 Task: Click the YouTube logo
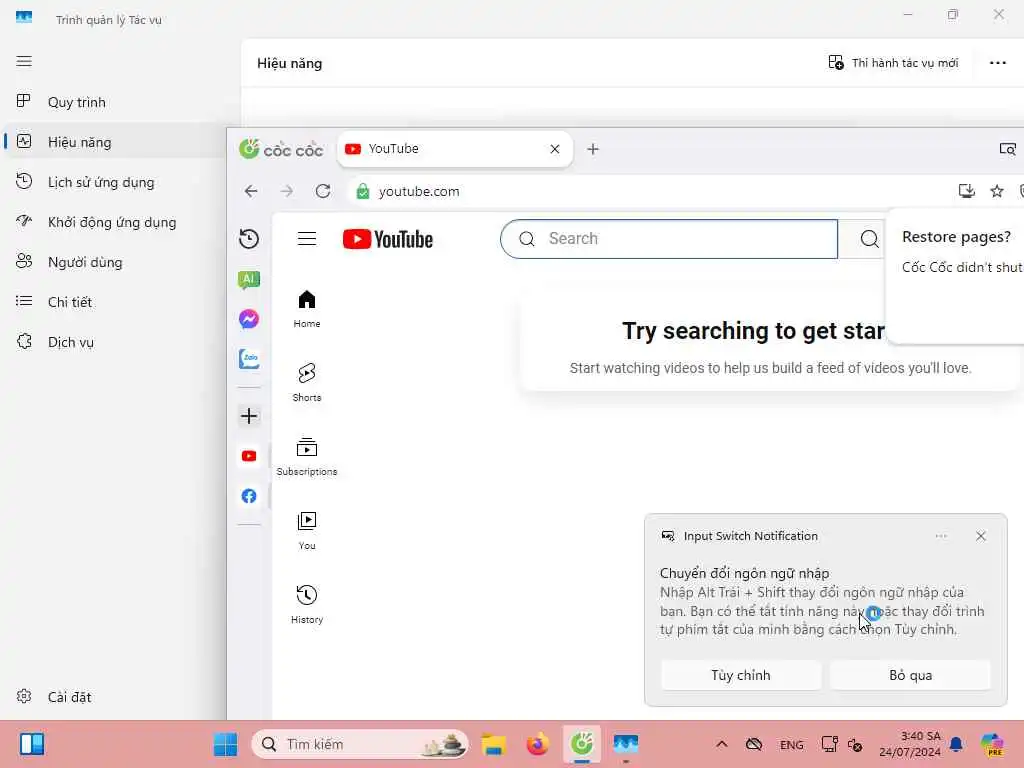[x=388, y=239]
